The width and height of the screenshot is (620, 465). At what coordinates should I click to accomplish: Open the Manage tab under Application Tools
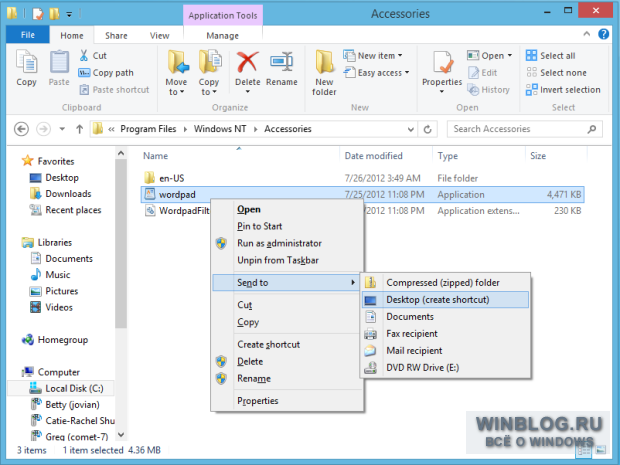pyautogui.click(x=223, y=36)
